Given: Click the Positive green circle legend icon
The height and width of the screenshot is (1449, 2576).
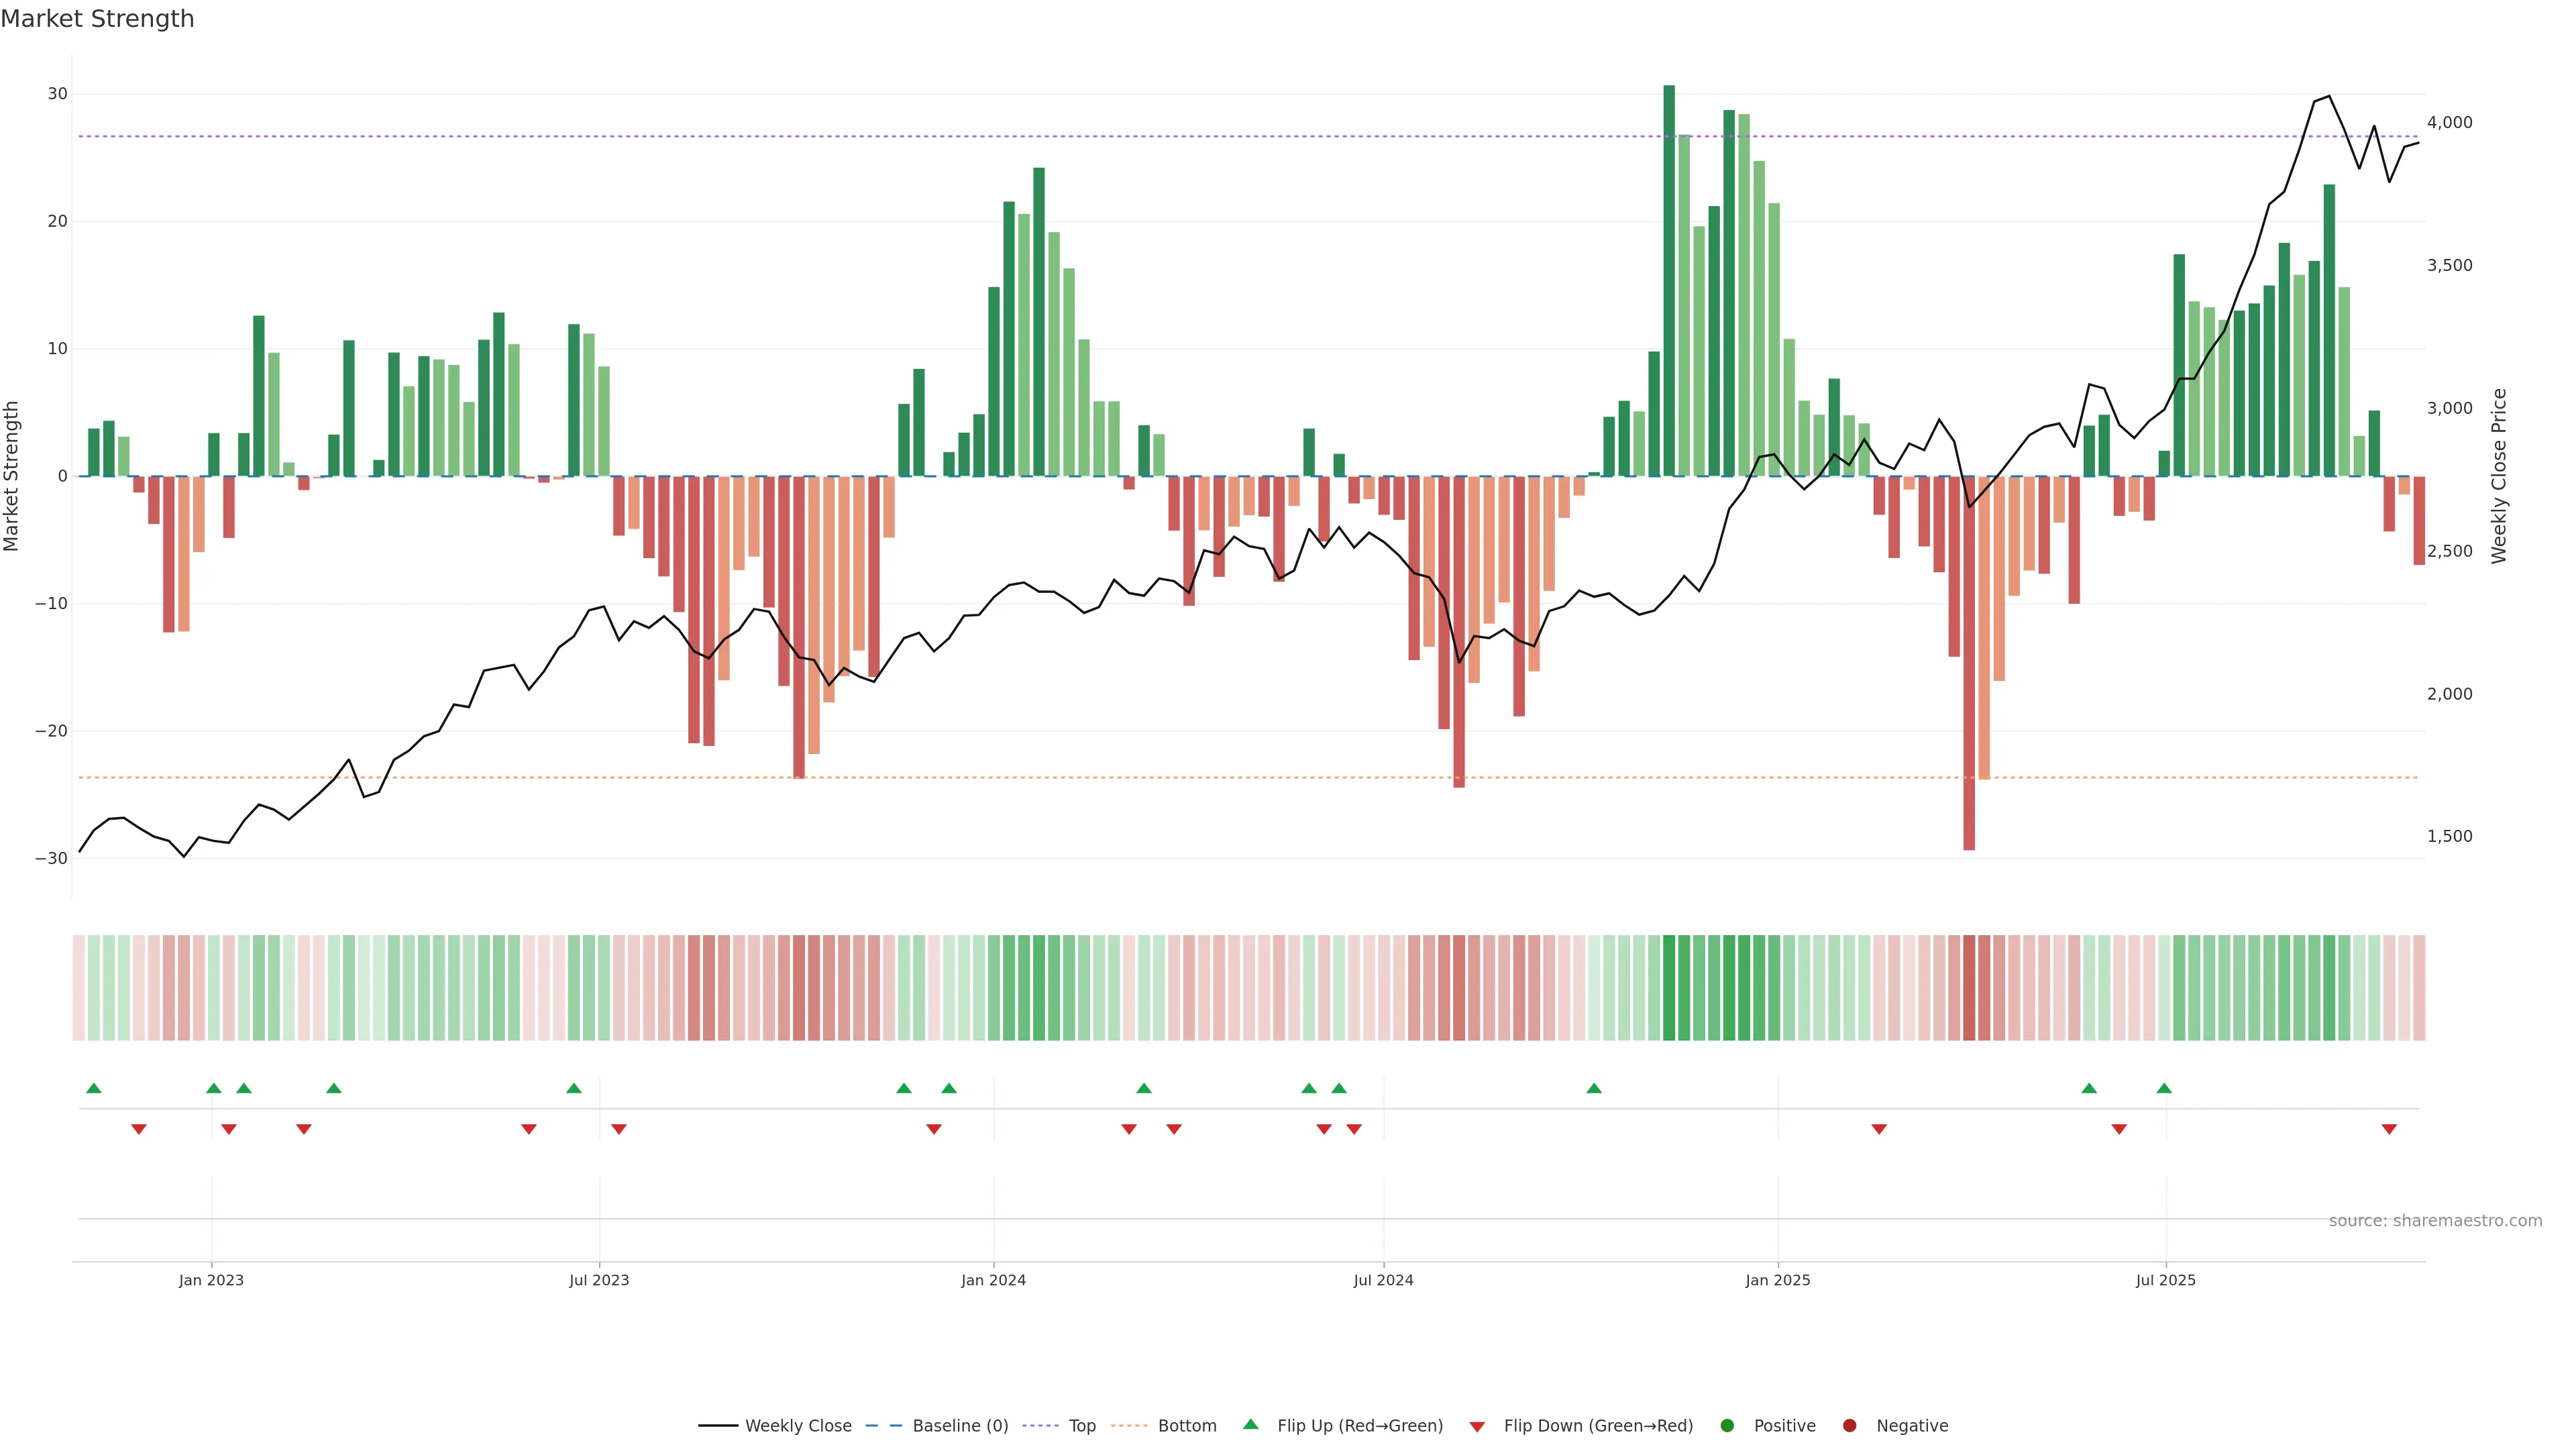Looking at the screenshot, I should click(x=1727, y=1426).
